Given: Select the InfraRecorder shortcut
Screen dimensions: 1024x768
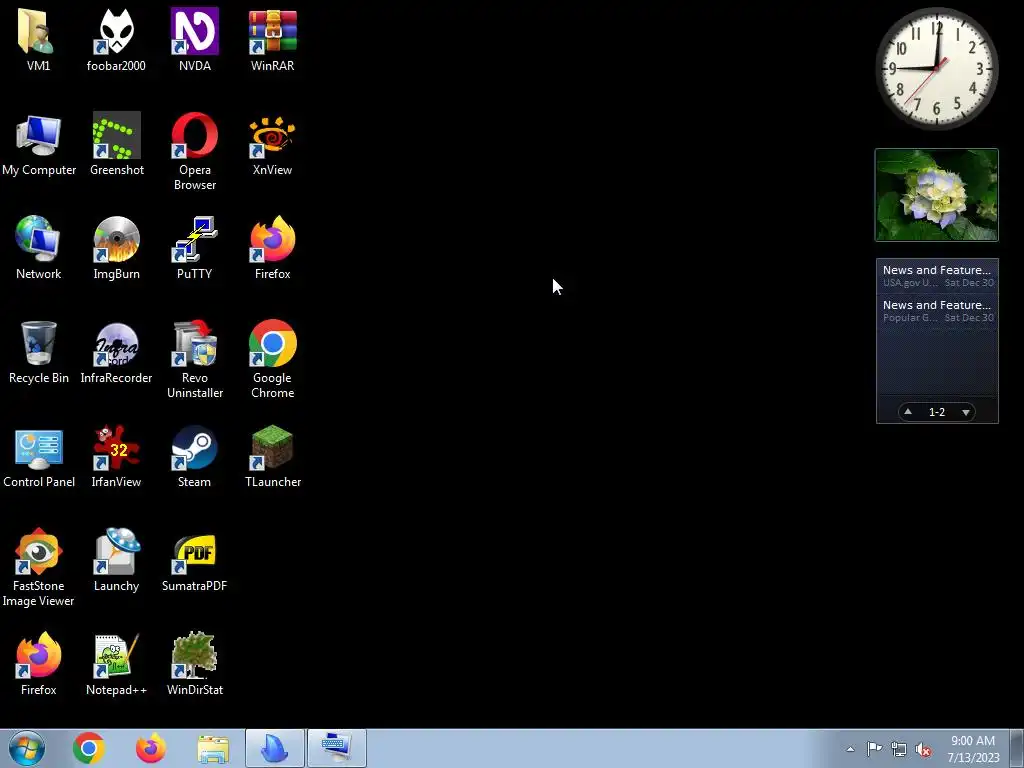Looking at the screenshot, I should (116, 352).
